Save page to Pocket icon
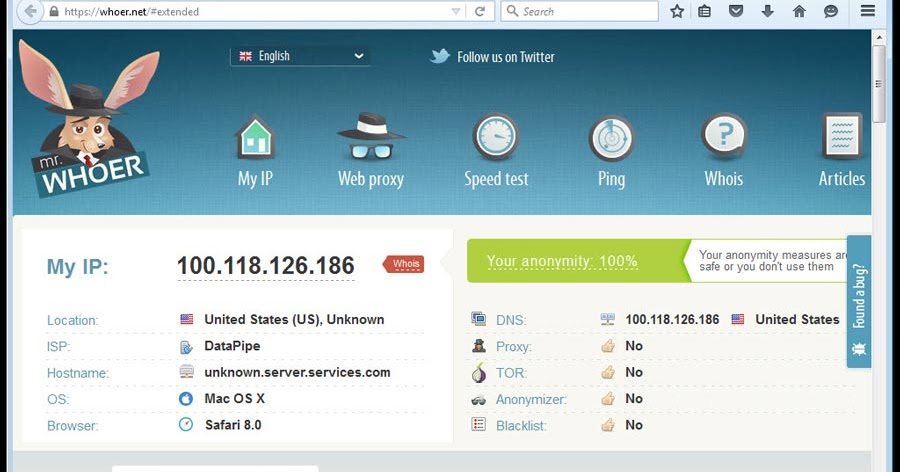The height and width of the screenshot is (472, 900). coord(736,11)
